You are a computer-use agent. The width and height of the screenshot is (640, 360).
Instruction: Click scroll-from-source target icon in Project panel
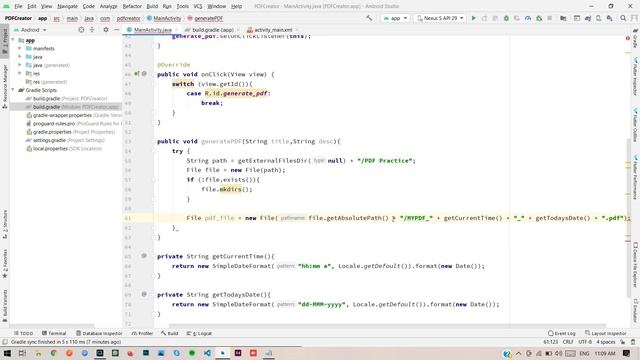[81, 30]
